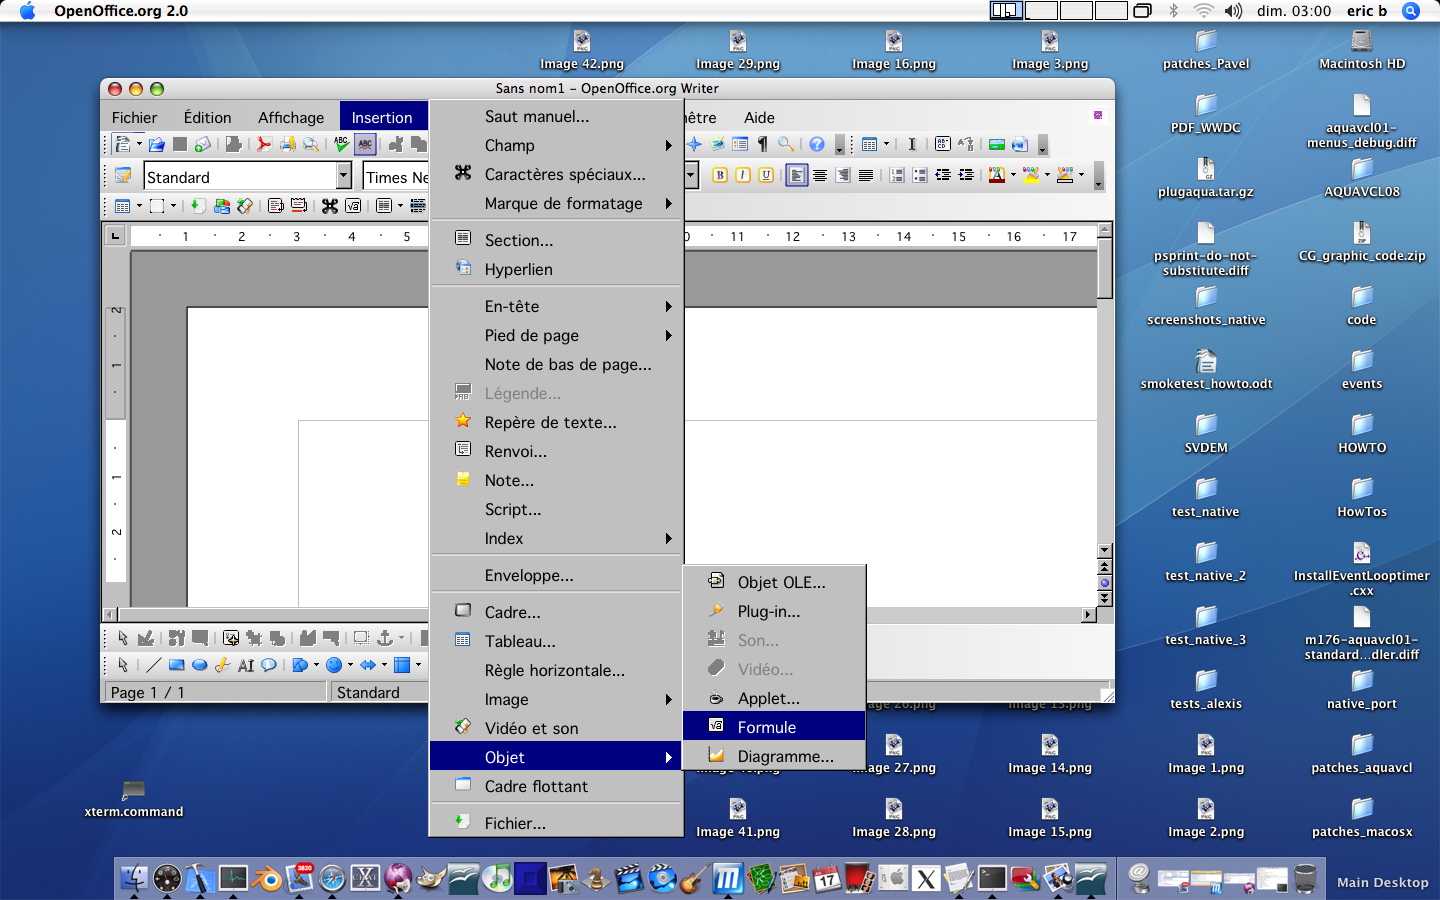Open the Gallery picture icon
This screenshot has width=1440, height=900.
click(716, 143)
